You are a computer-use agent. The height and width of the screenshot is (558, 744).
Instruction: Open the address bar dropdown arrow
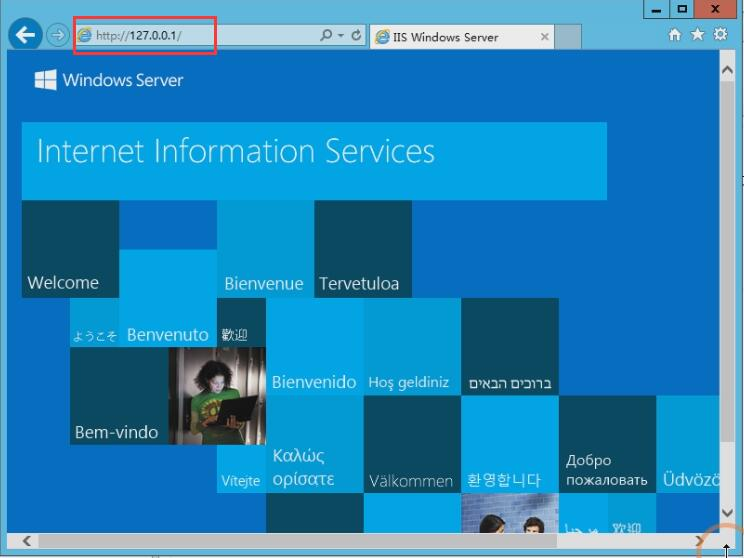pyautogui.click(x=341, y=35)
